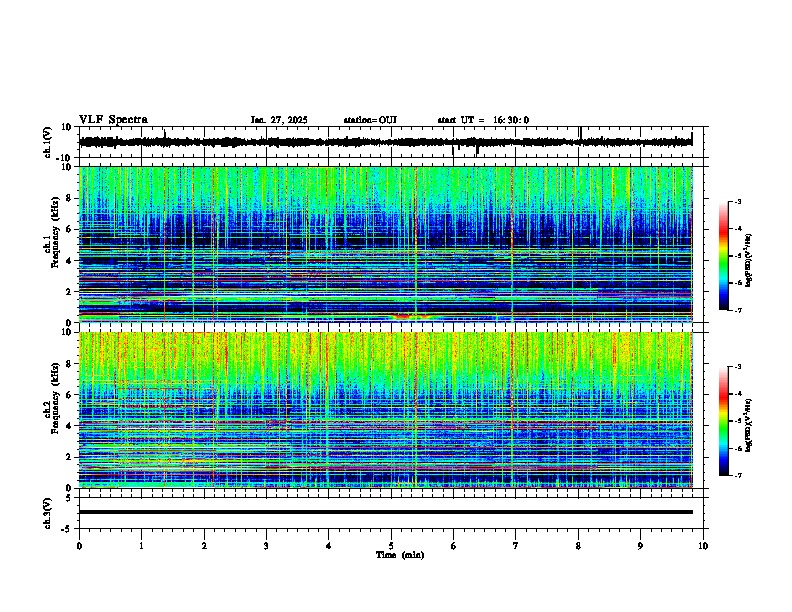This screenshot has height=612, width=792.
Task: Click the "8" kHz tick on ch.1 spectrogram axis
Action: (69, 198)
